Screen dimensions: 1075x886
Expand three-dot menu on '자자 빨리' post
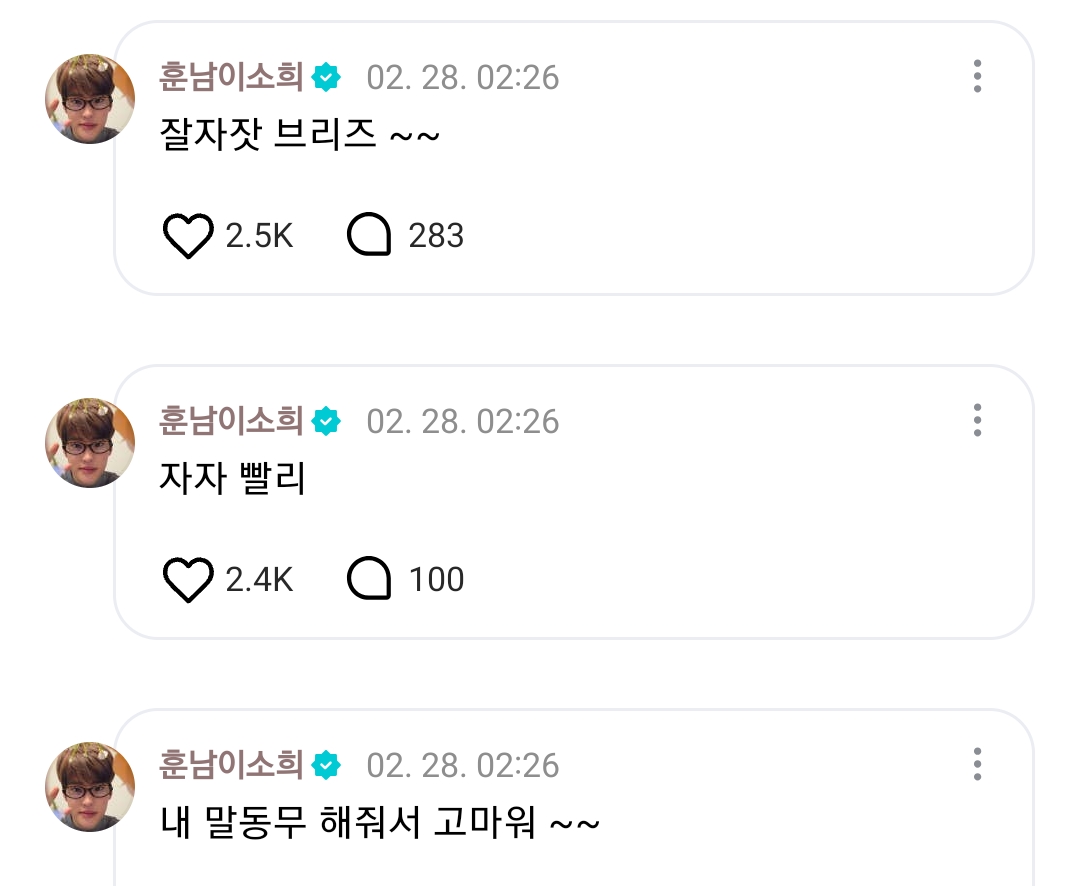[x=977, y=421]
